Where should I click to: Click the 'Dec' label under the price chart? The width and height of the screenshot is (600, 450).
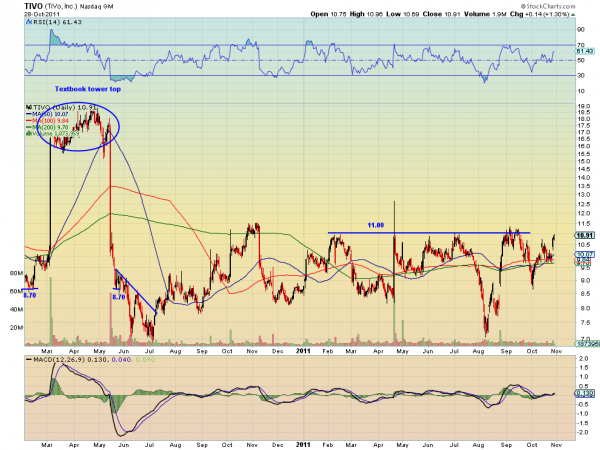coord(277,351)
